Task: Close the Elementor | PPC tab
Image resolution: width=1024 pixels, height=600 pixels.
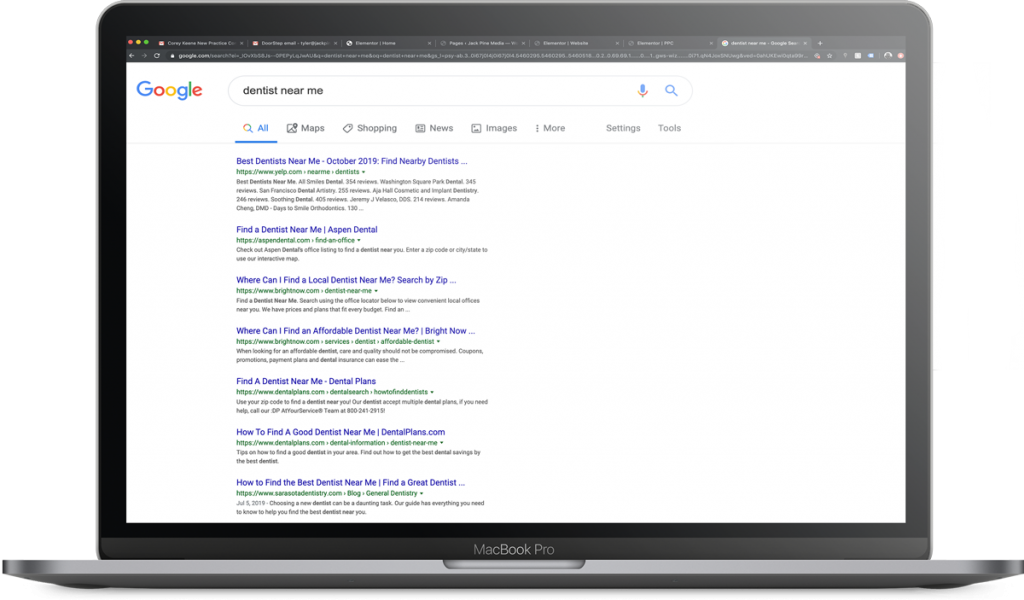Action: [711, 43]
